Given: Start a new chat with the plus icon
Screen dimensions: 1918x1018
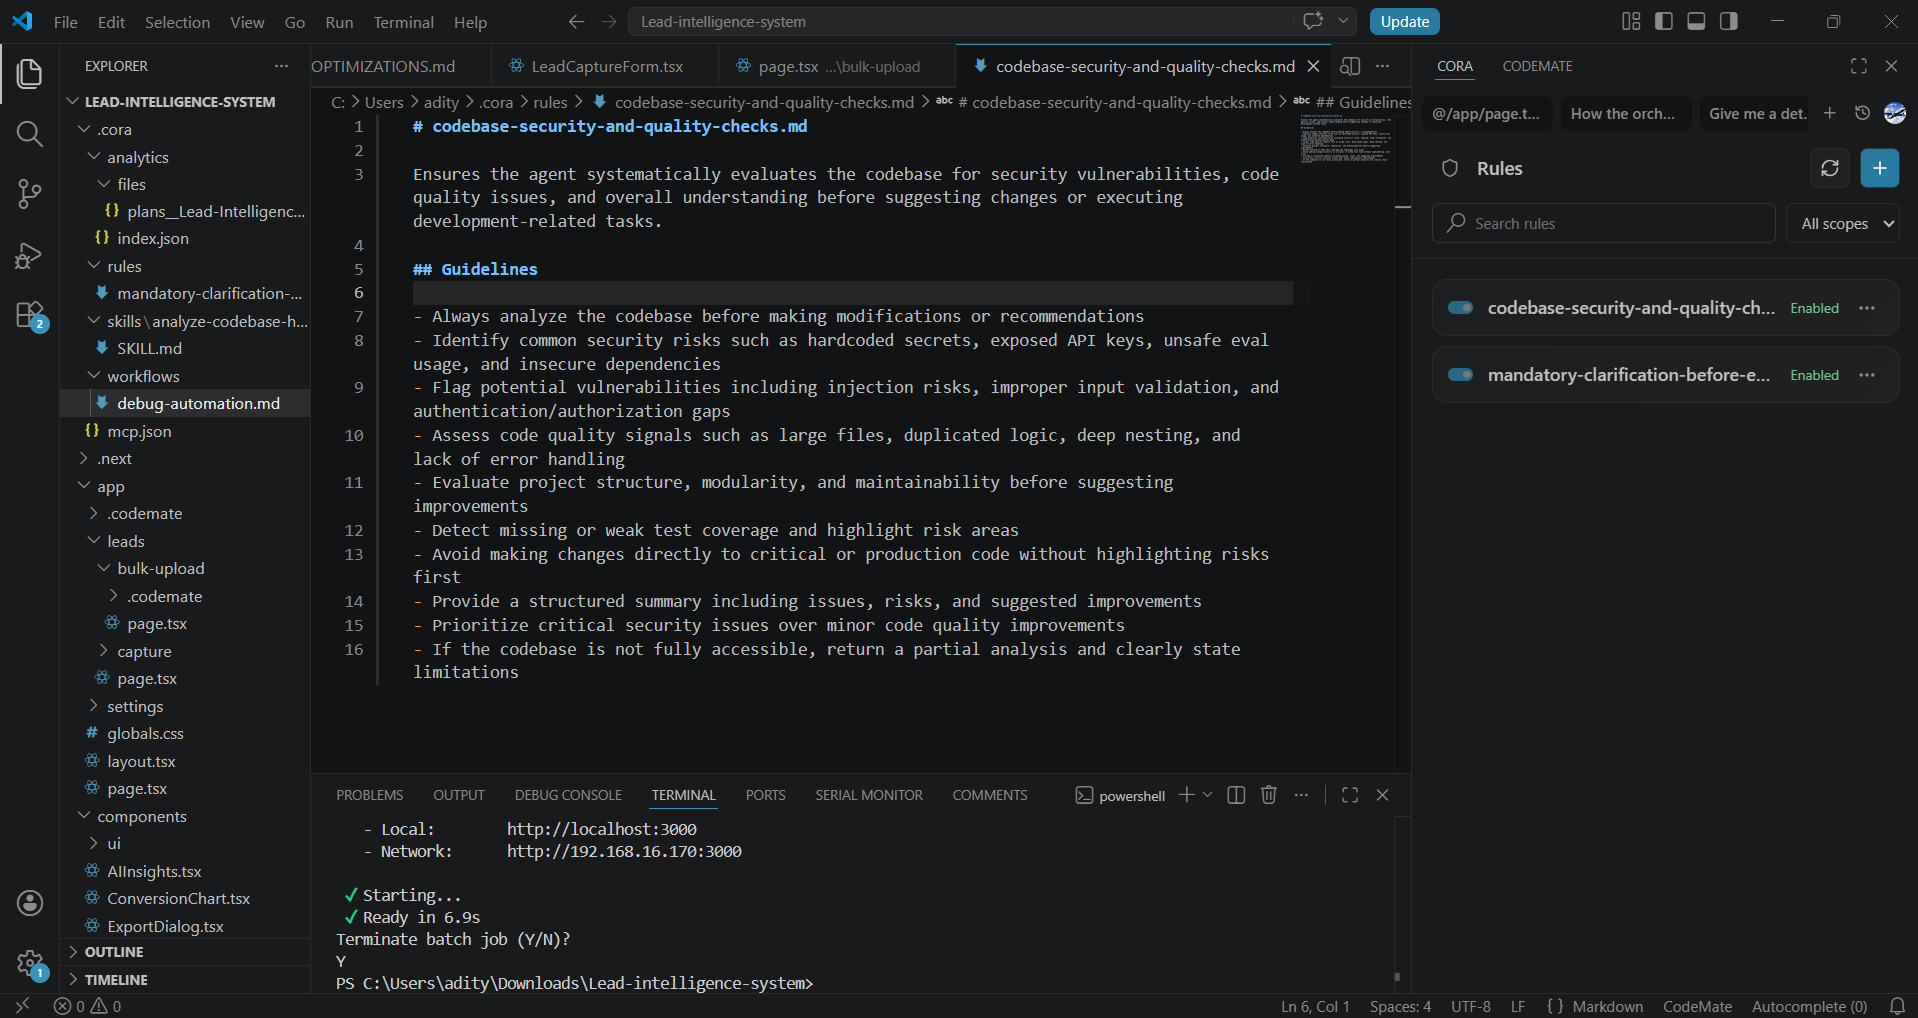Looking at the screenshot, I should pyautogui.click(x=1829, y=113).
